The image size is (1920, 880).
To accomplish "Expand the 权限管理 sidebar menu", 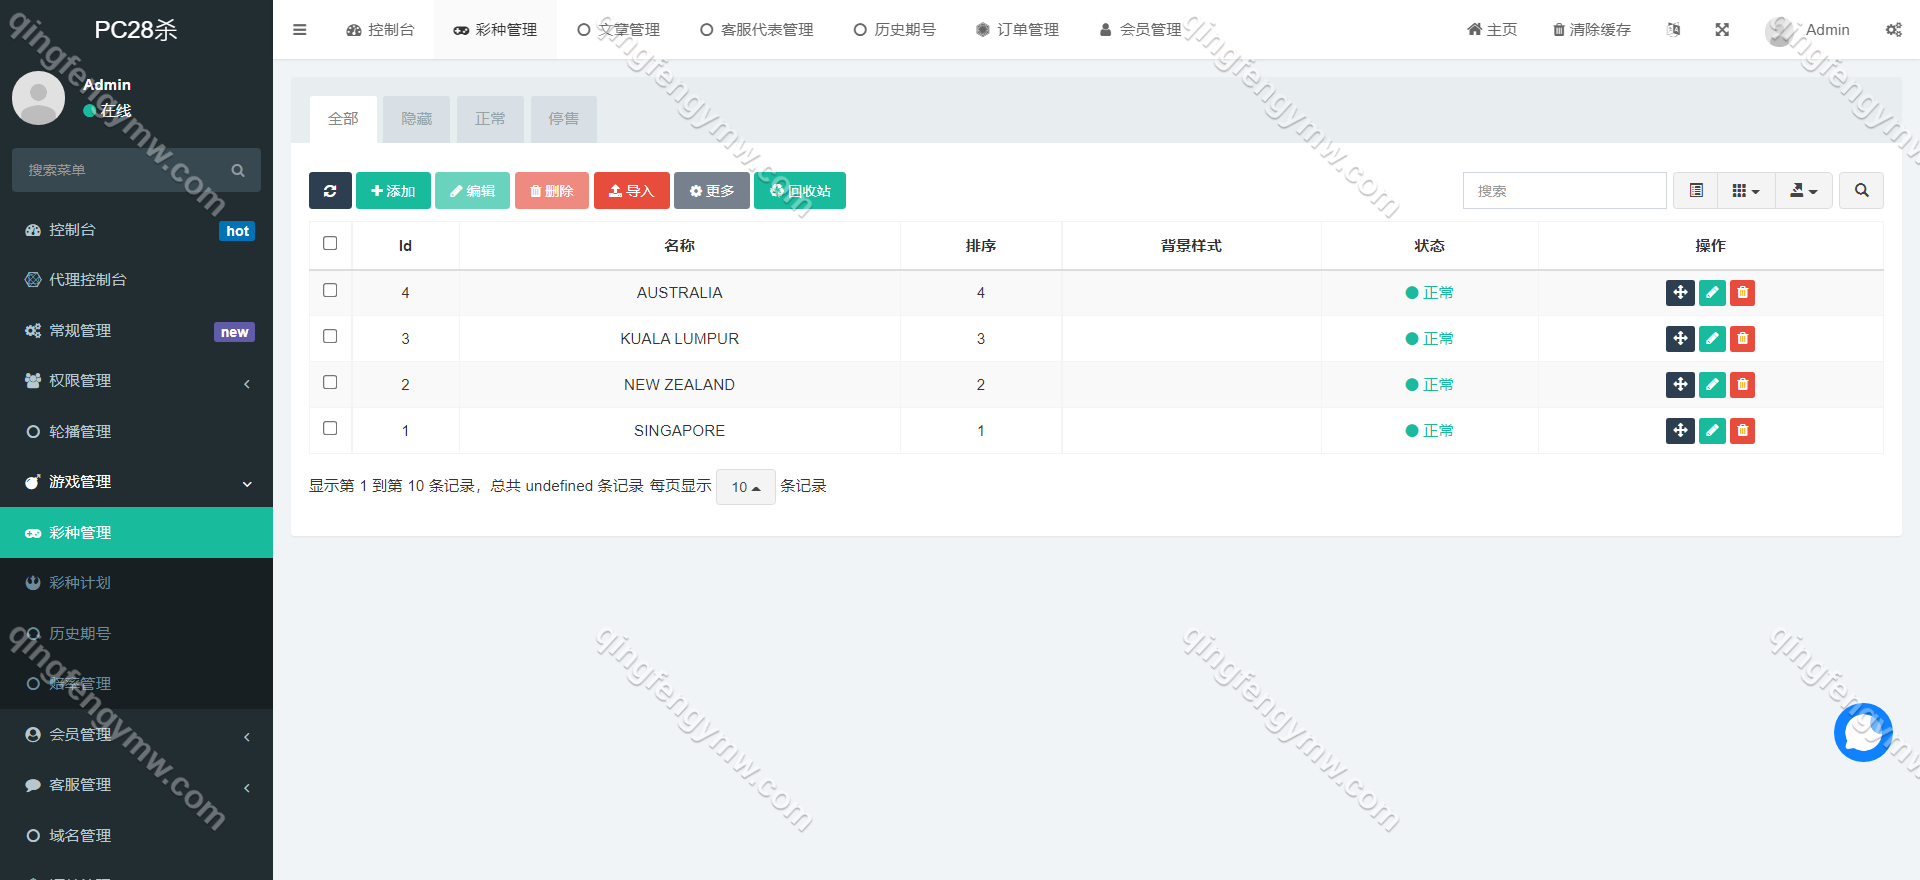I will pyautogui.click(x=136, y=381).
